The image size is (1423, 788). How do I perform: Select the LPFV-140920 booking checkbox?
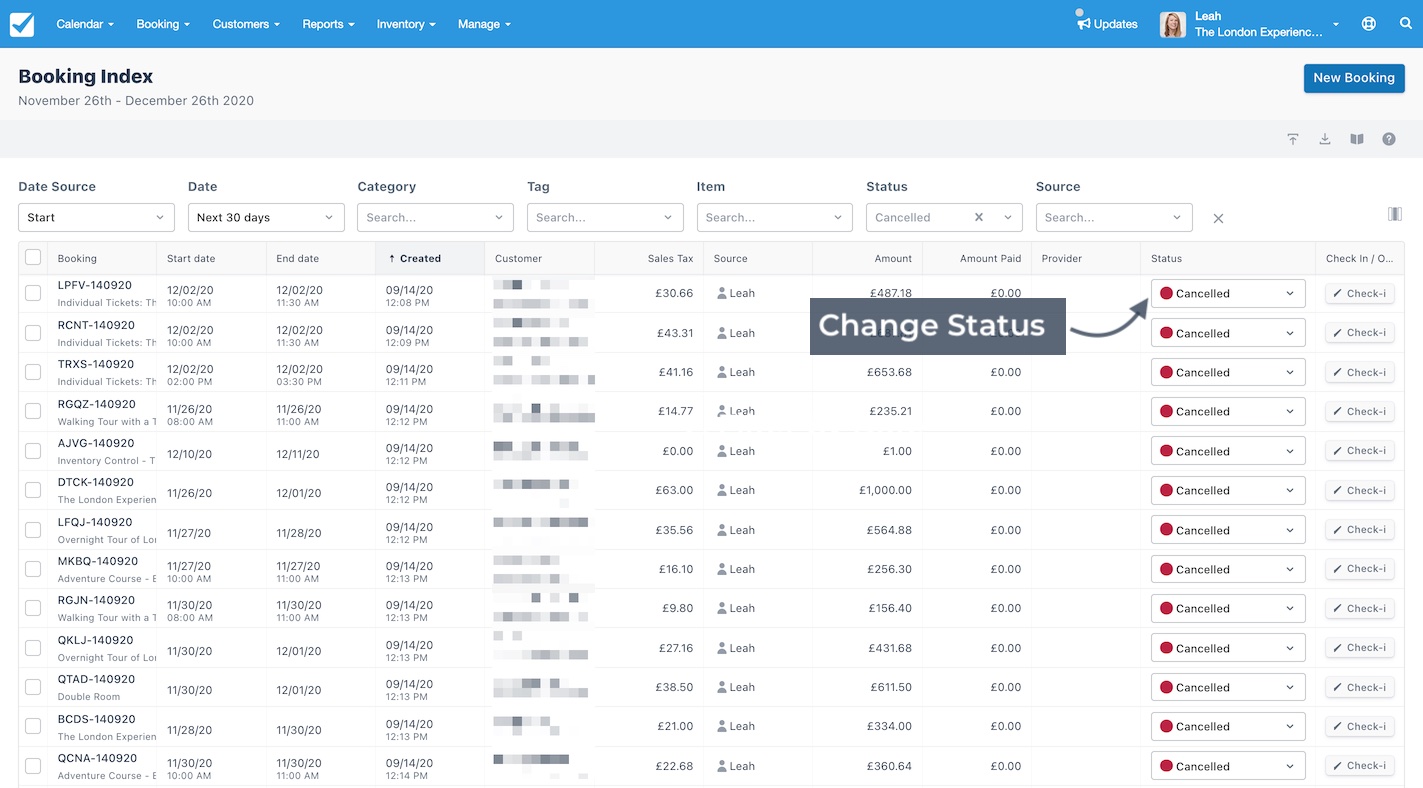point(33,293)
